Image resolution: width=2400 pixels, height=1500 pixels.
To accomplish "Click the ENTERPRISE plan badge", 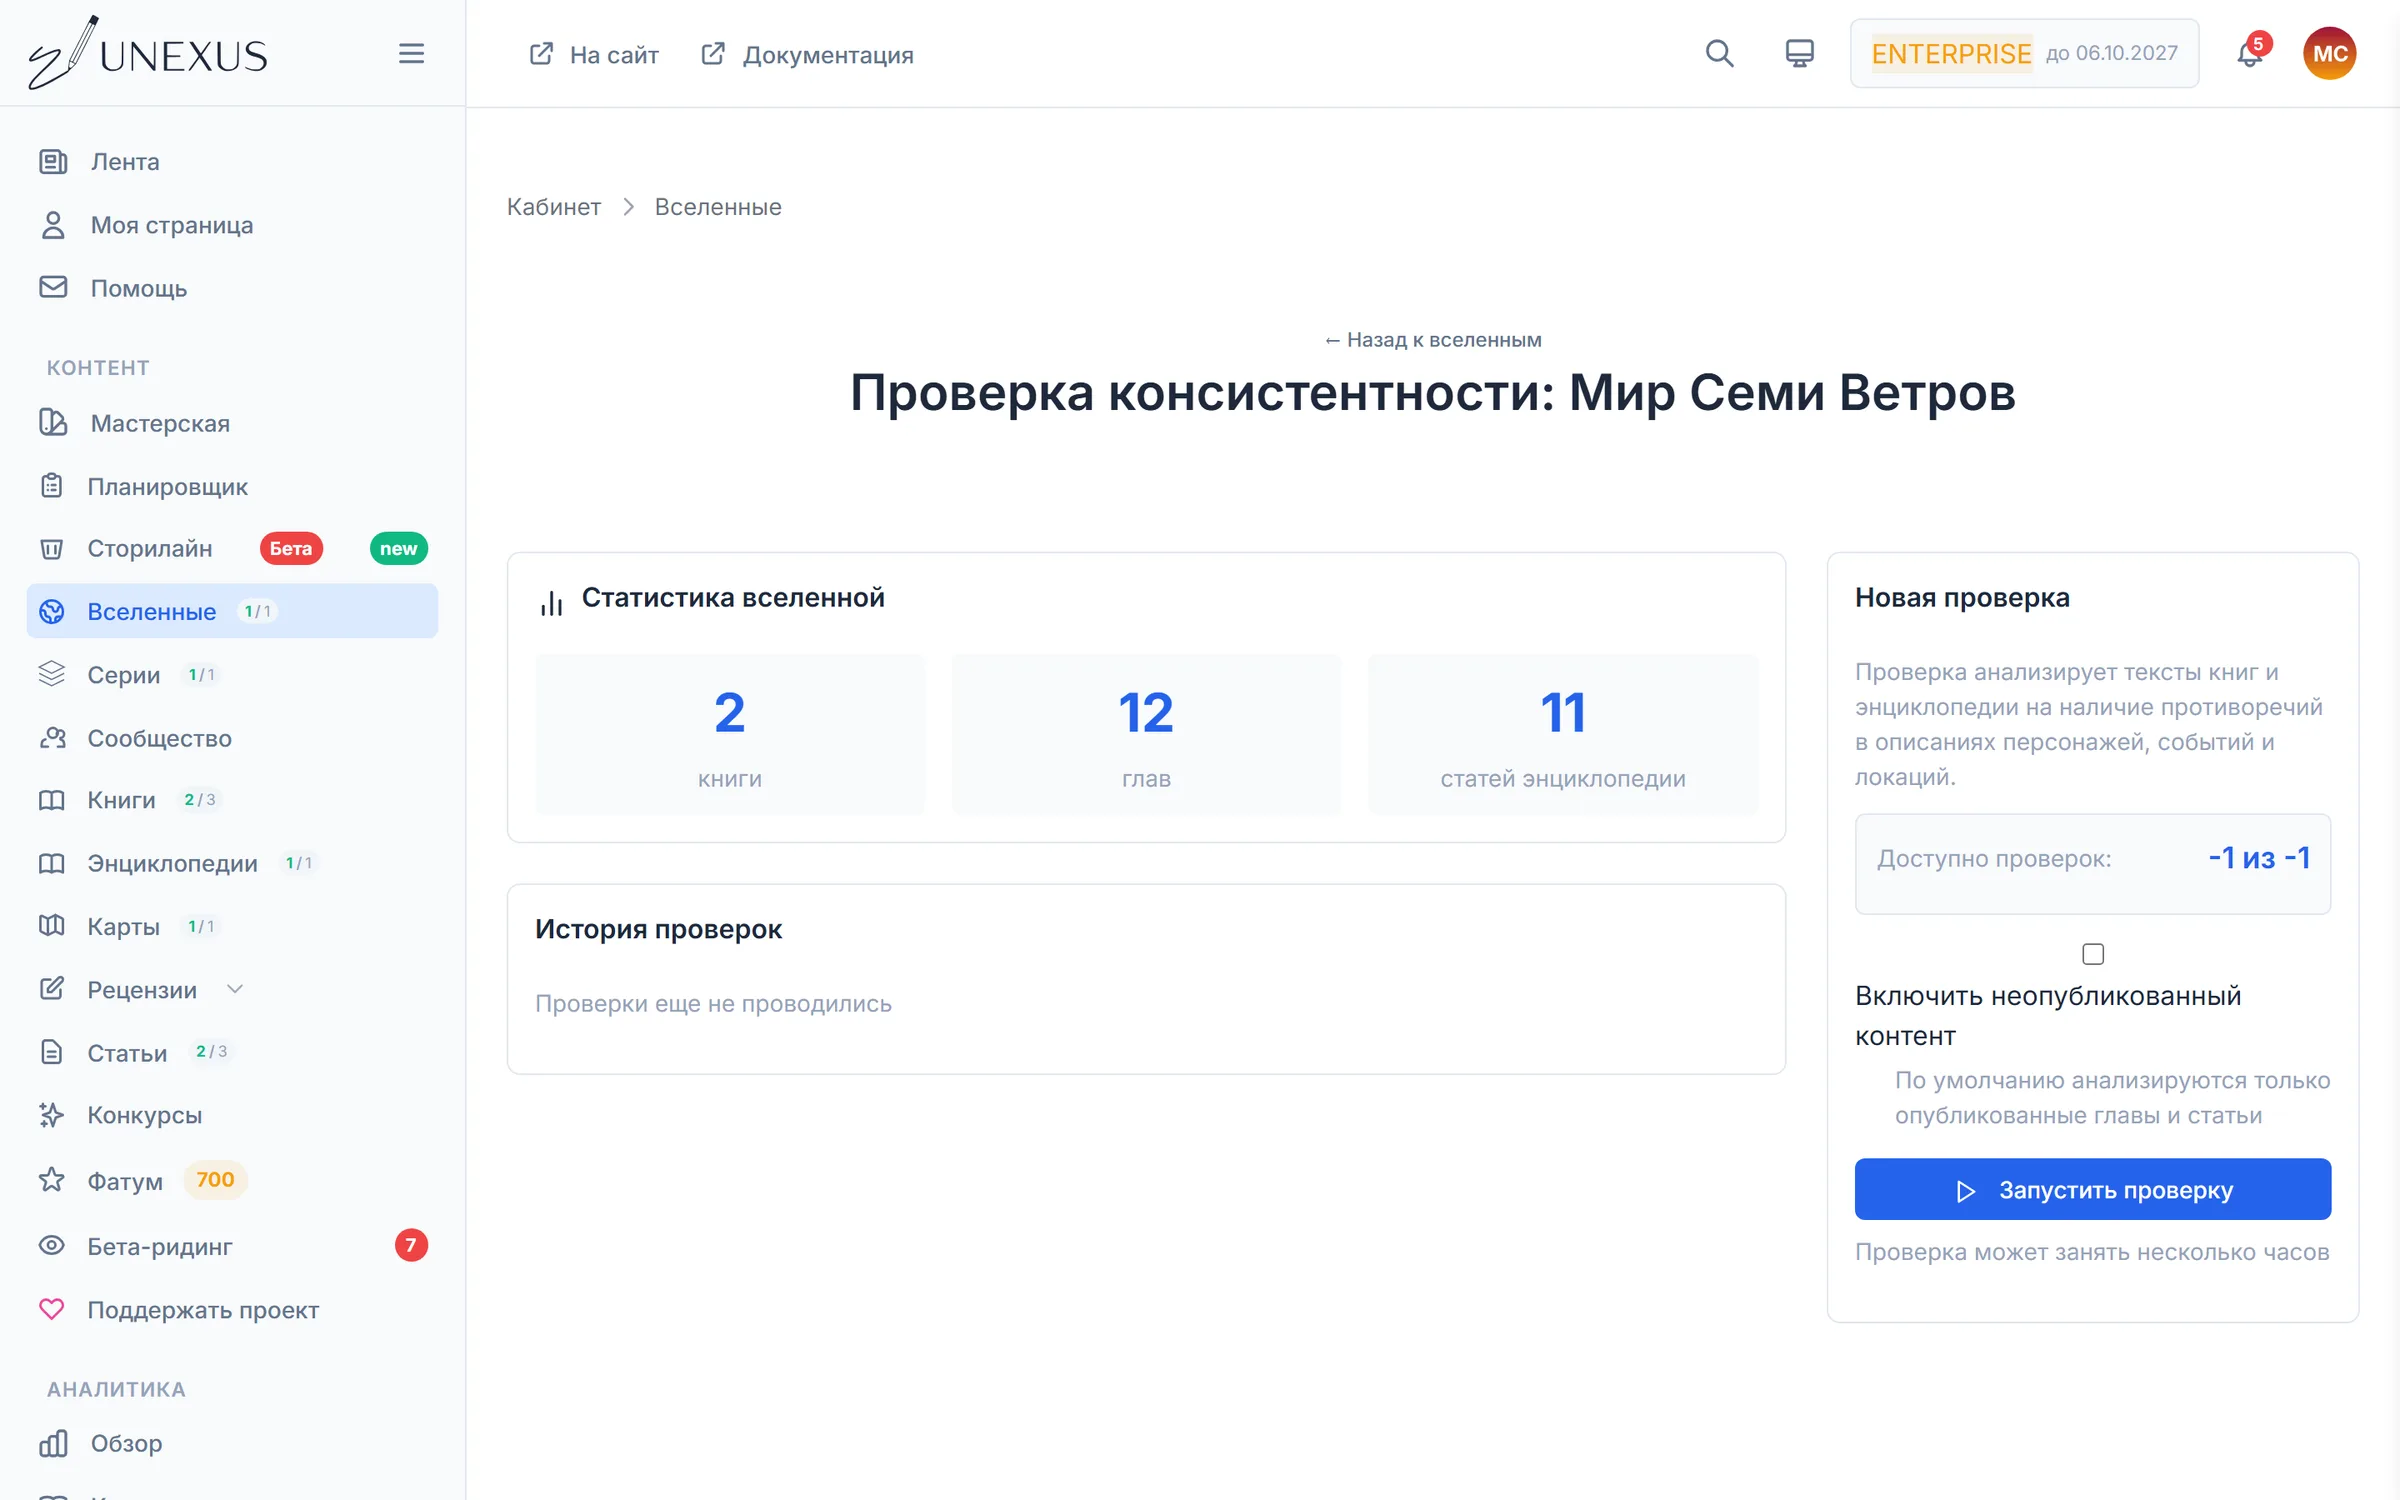I will [1951, 53].
